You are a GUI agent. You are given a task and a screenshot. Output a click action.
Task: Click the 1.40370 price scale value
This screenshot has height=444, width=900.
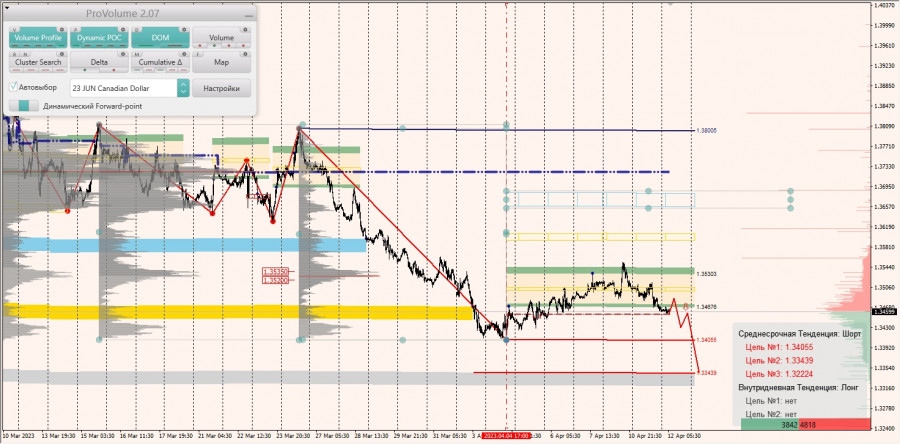point(885,5)
